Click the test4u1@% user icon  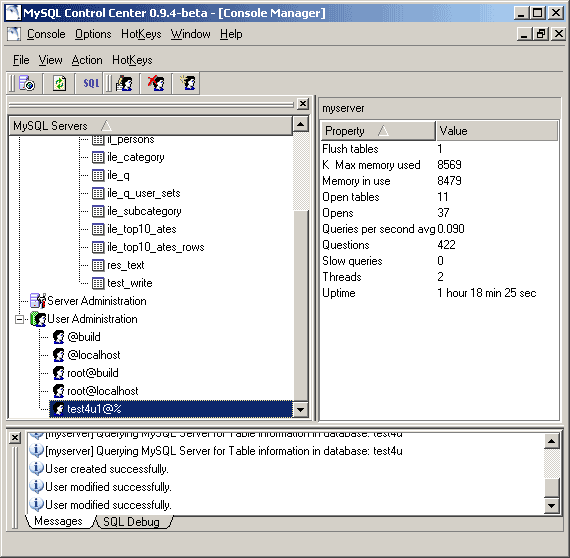tap(58, 409)
